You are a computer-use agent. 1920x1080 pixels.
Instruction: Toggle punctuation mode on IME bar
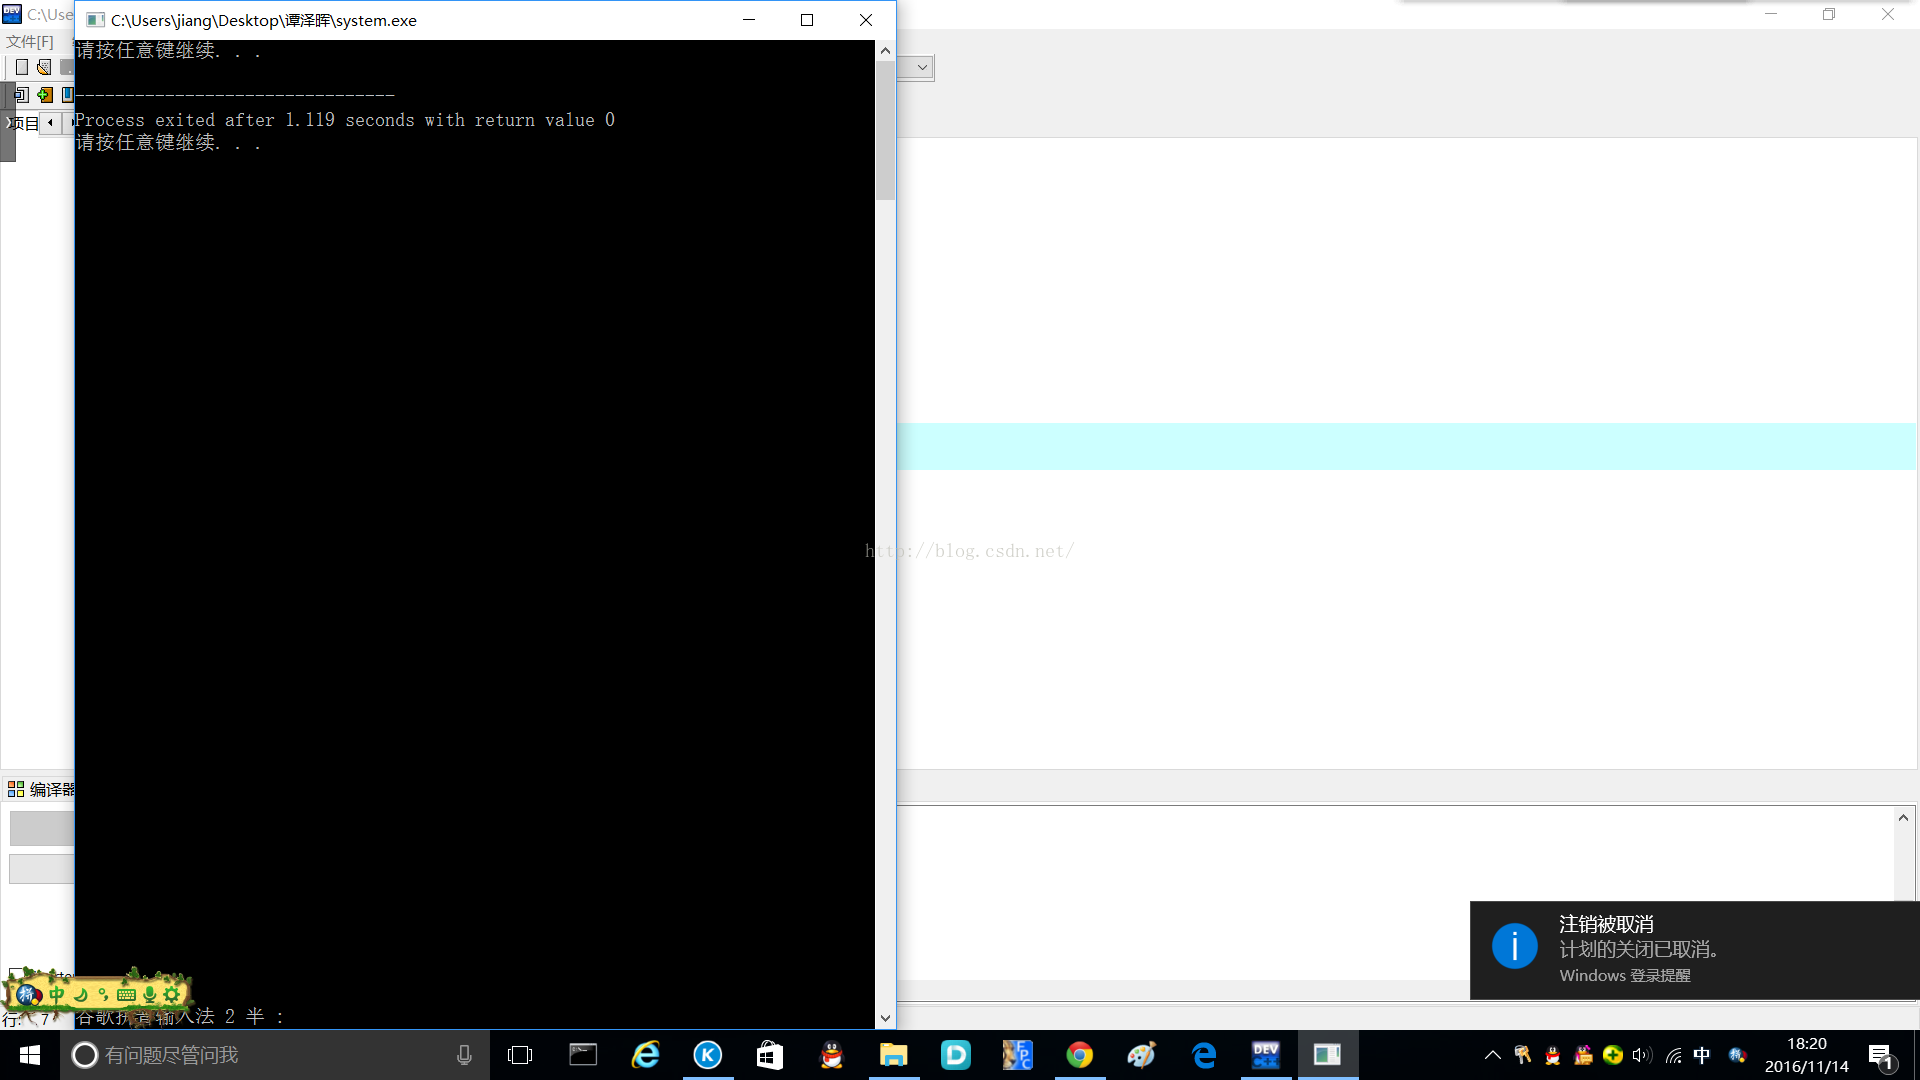coord(103,994)
